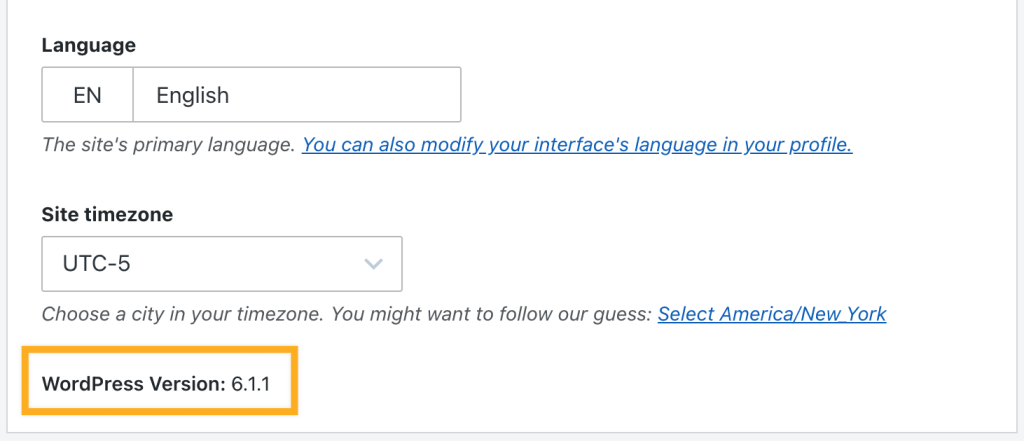Screen dimensions: 1024x441
Task: Click the gray background below settings panel
Action: pos(512,437)
